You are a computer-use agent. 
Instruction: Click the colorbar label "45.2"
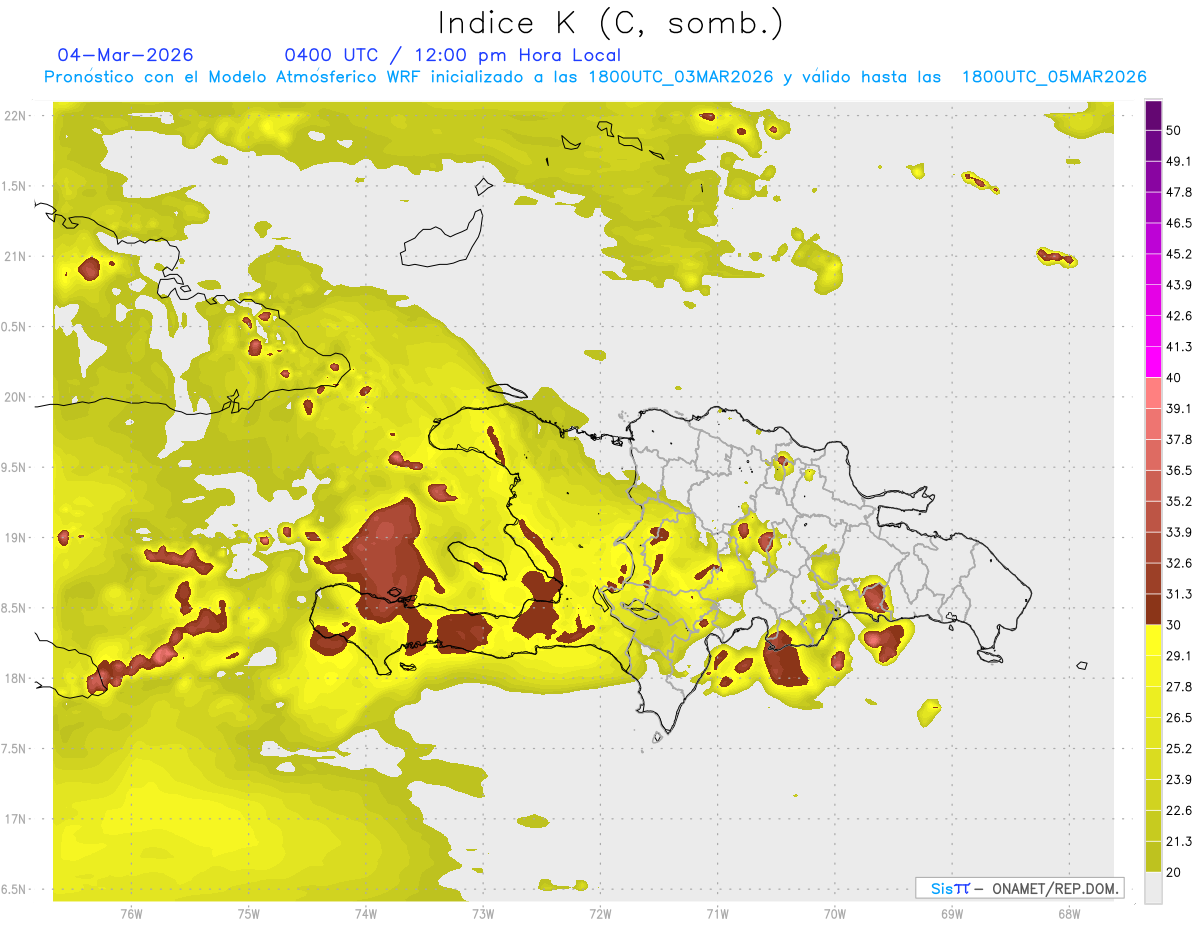pyautogui.click(x=1179, y=254)
